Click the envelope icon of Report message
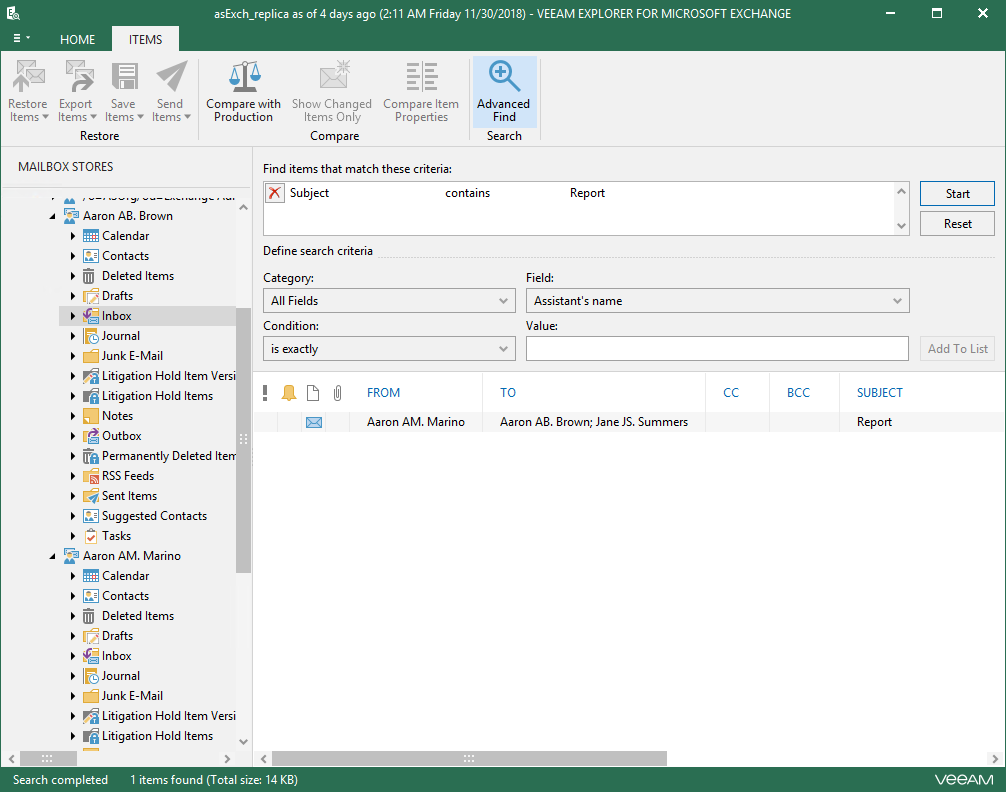The image size is (1006, 792). pyautogui.click(x=314, y=422)
